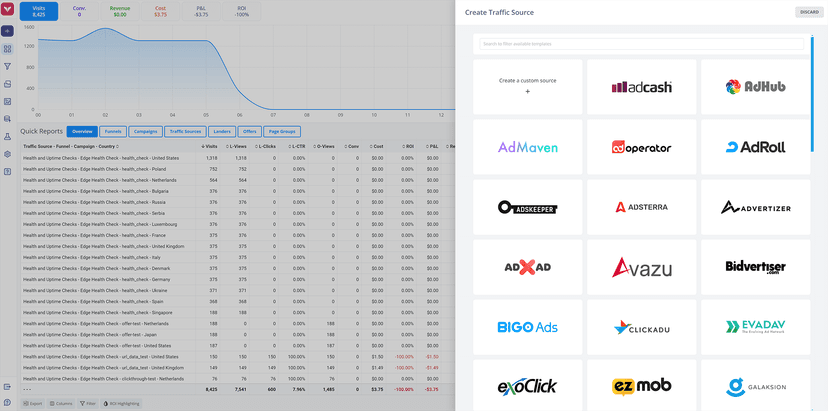Open the settings gear icon in sidebar
The image size is (828, 411).
7,154
